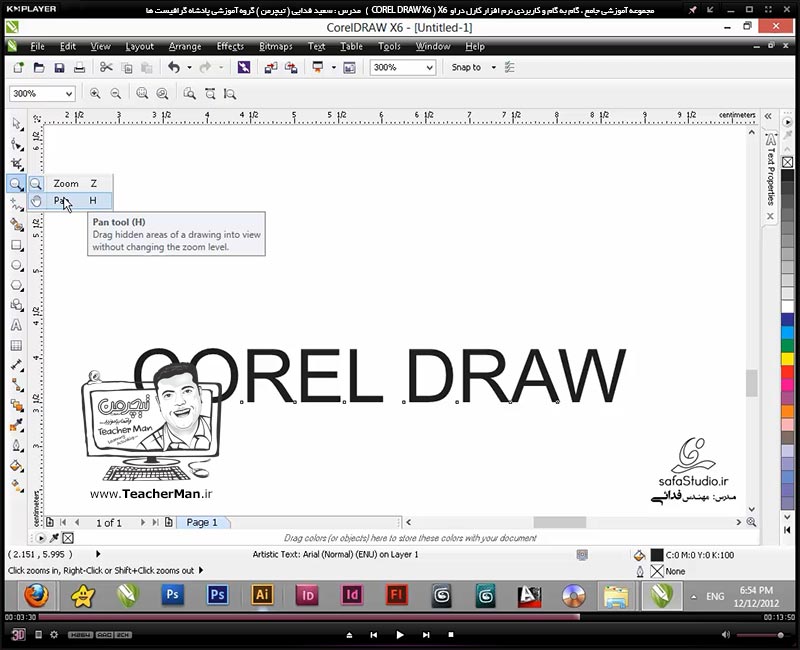The width and height of the screenshot is (800, 650).
Task: Open the Bitmaps menu
Action: (276, 46)
